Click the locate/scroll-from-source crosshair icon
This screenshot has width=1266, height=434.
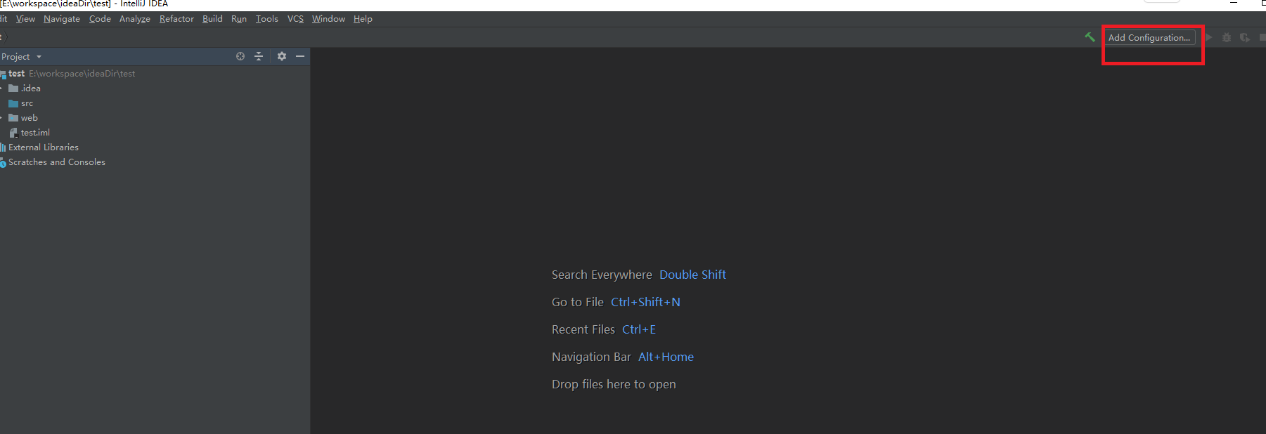pos(240,57)
